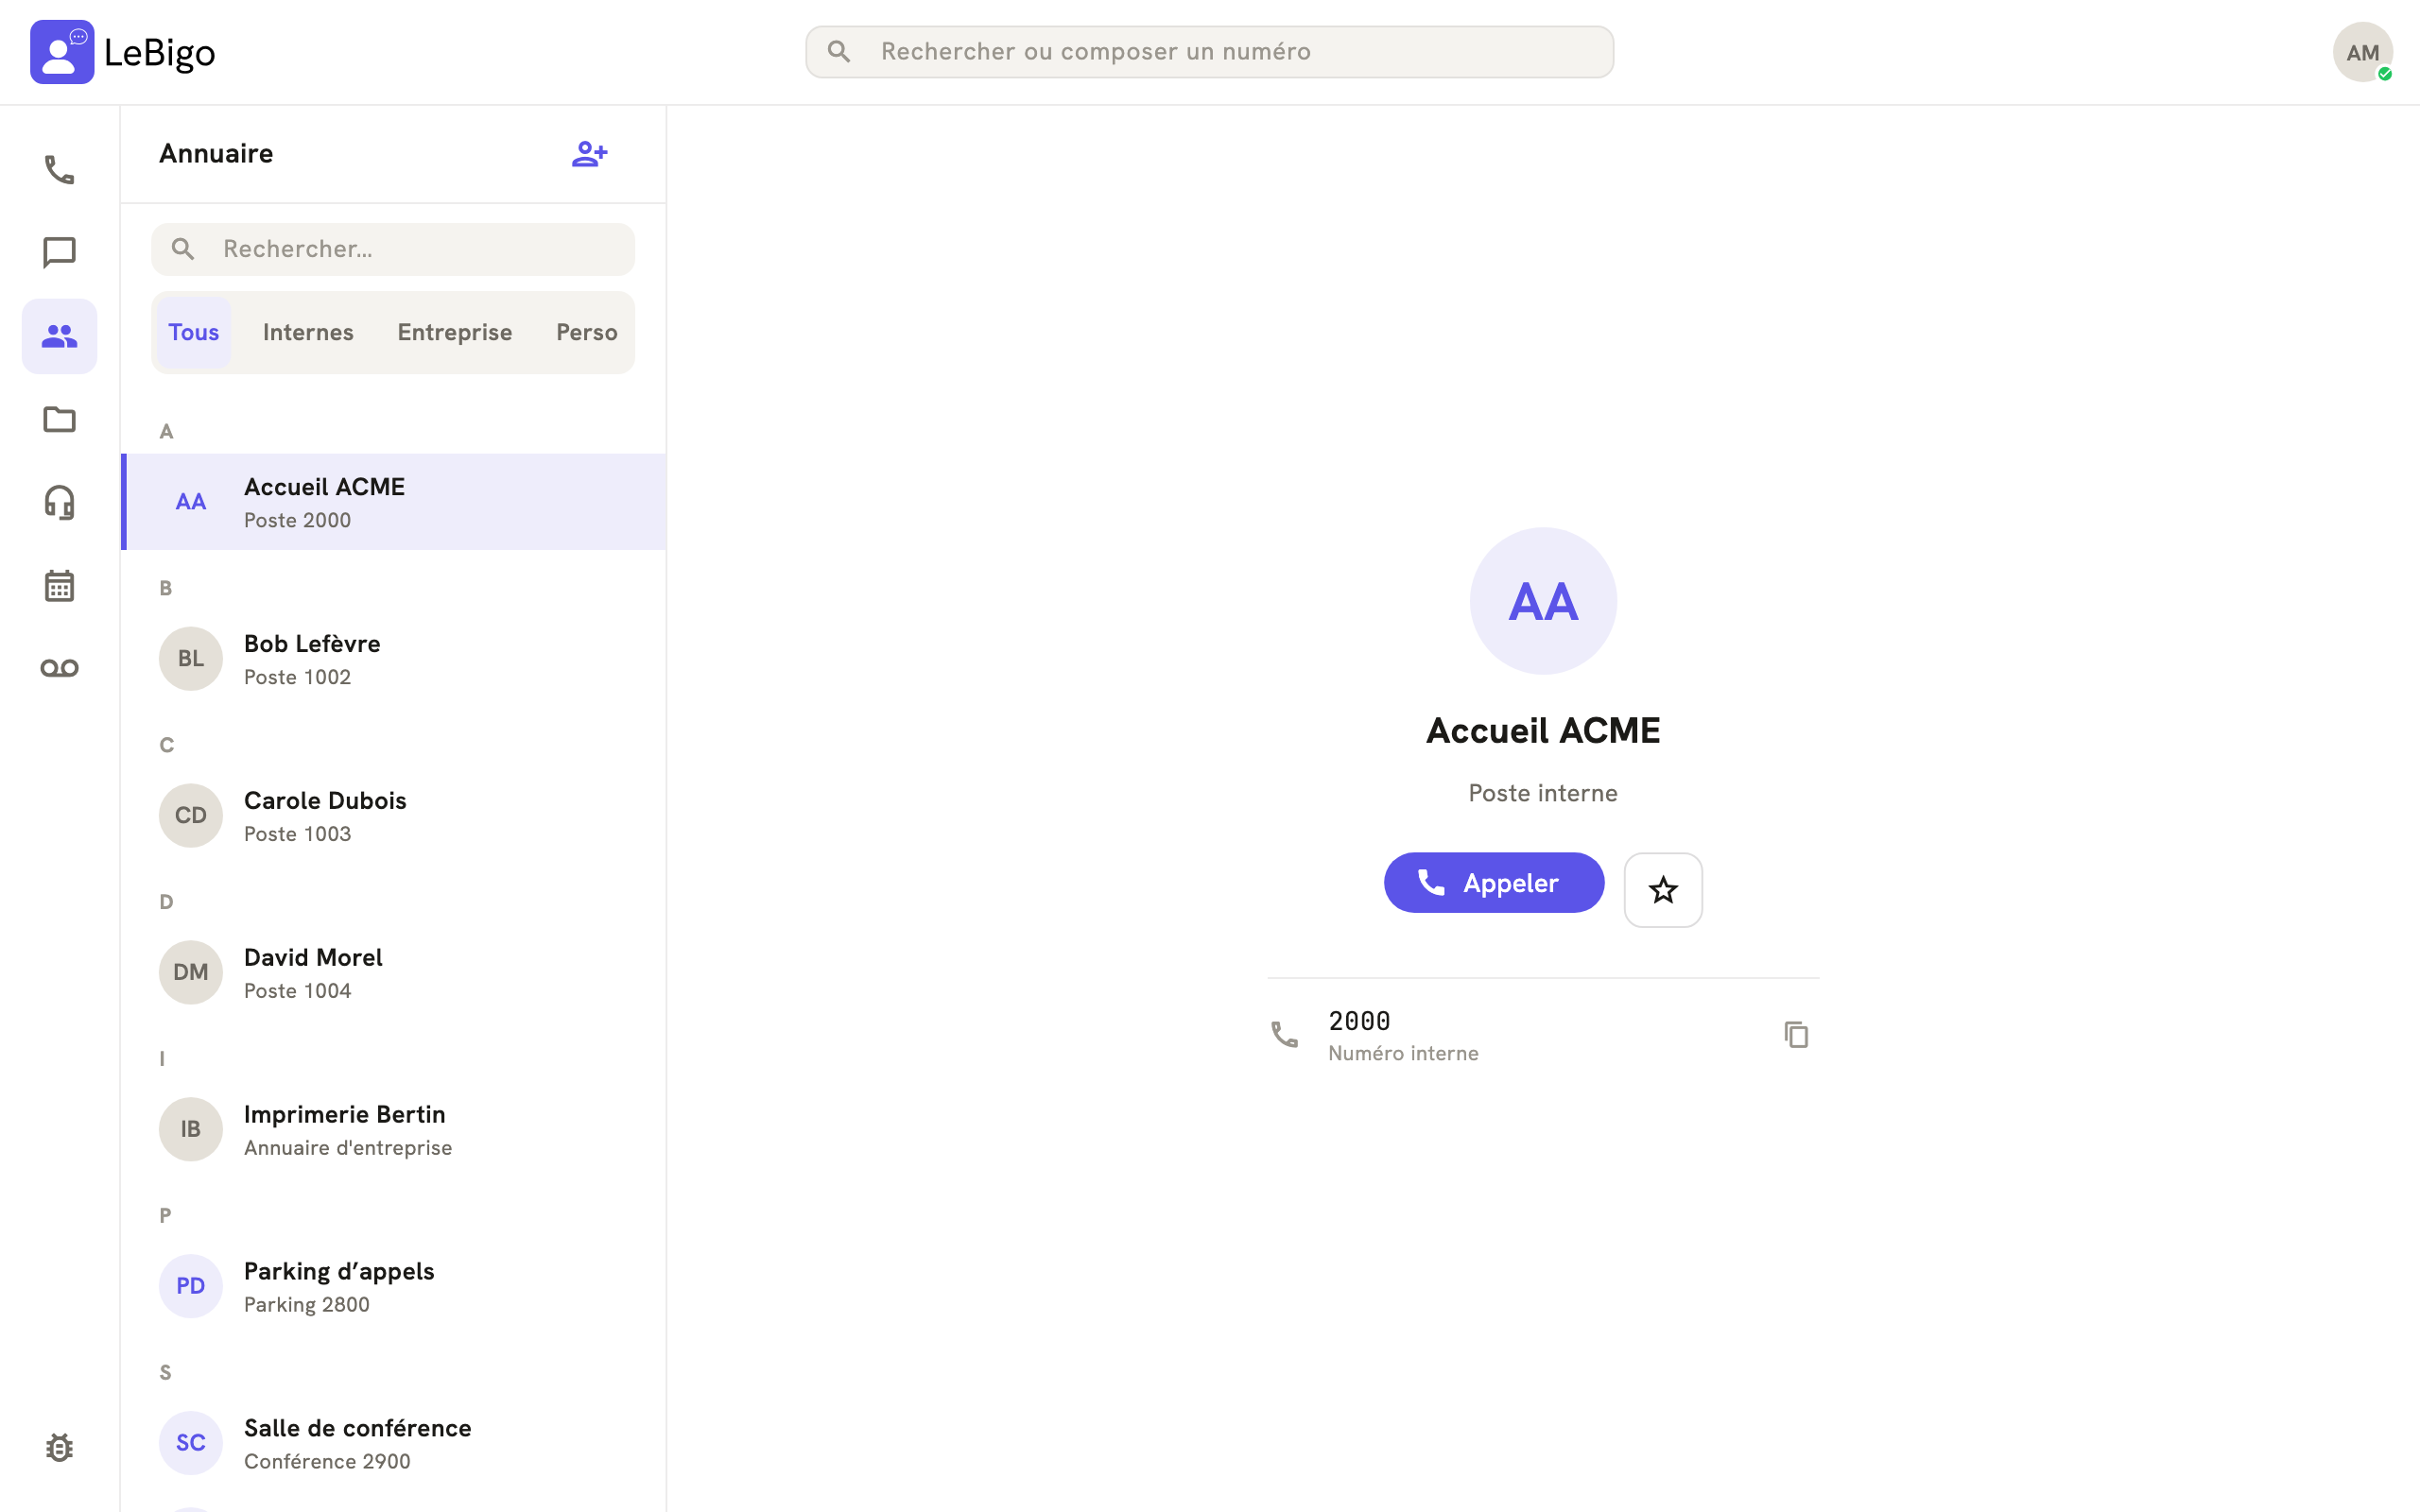
Task: Open the AM user profile avatar
Action: pos(2362,52)
